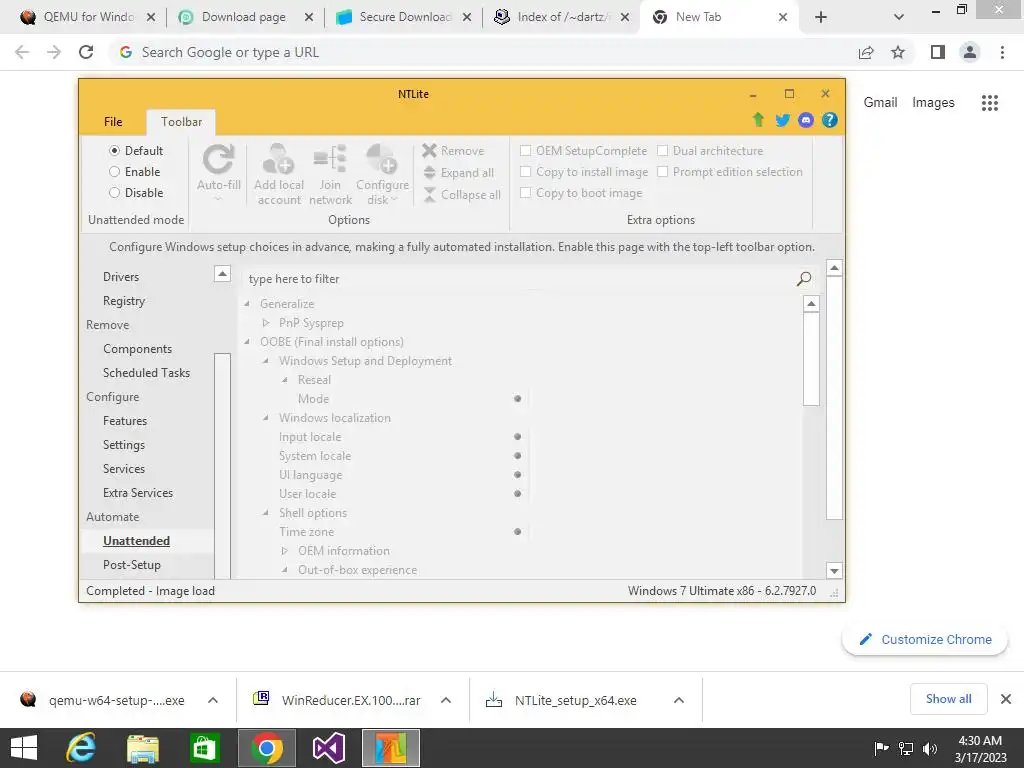
Task: Click the NTLite taskbar icon
Action: click(x=391, y=748)
